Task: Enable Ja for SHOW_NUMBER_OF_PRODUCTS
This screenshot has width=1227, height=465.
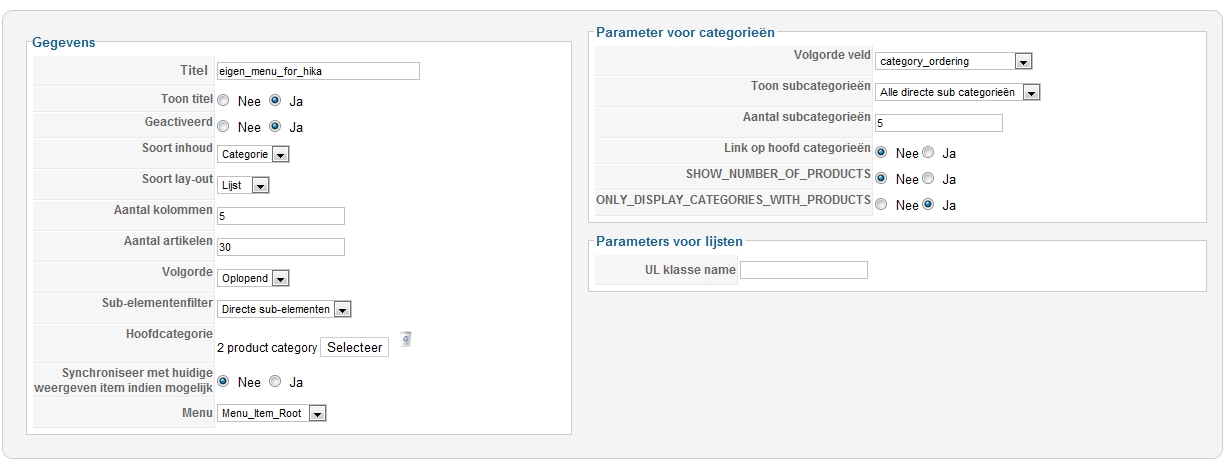Action: click(929, 179)
